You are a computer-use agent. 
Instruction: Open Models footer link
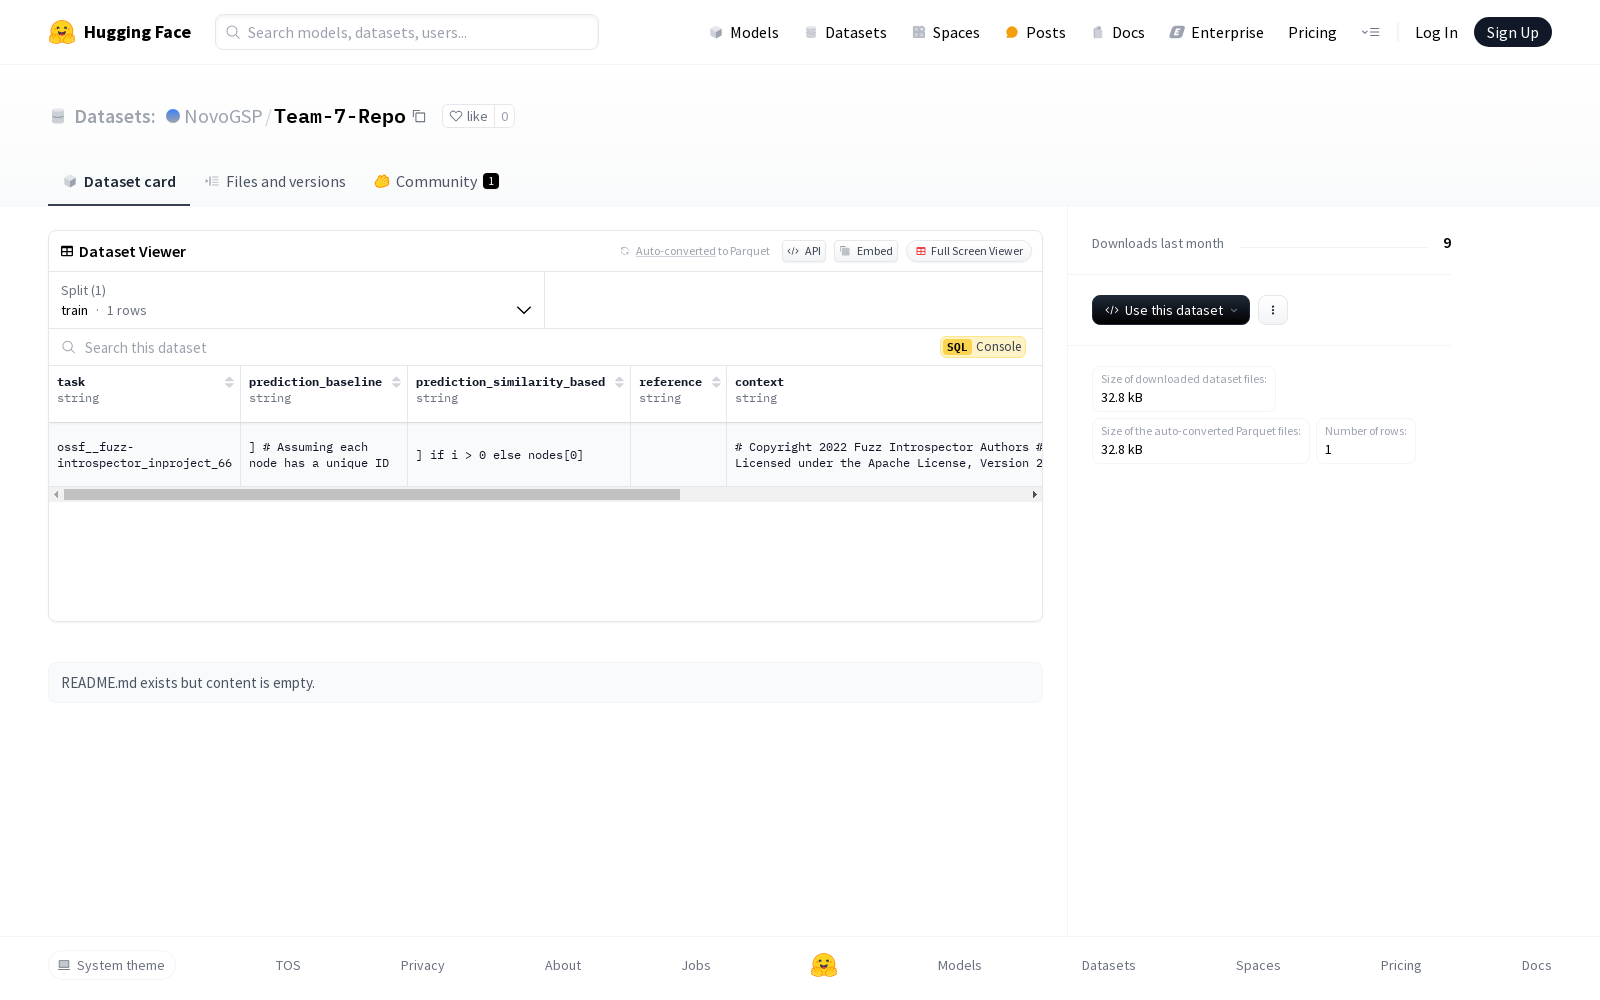[x=960, y=965]
